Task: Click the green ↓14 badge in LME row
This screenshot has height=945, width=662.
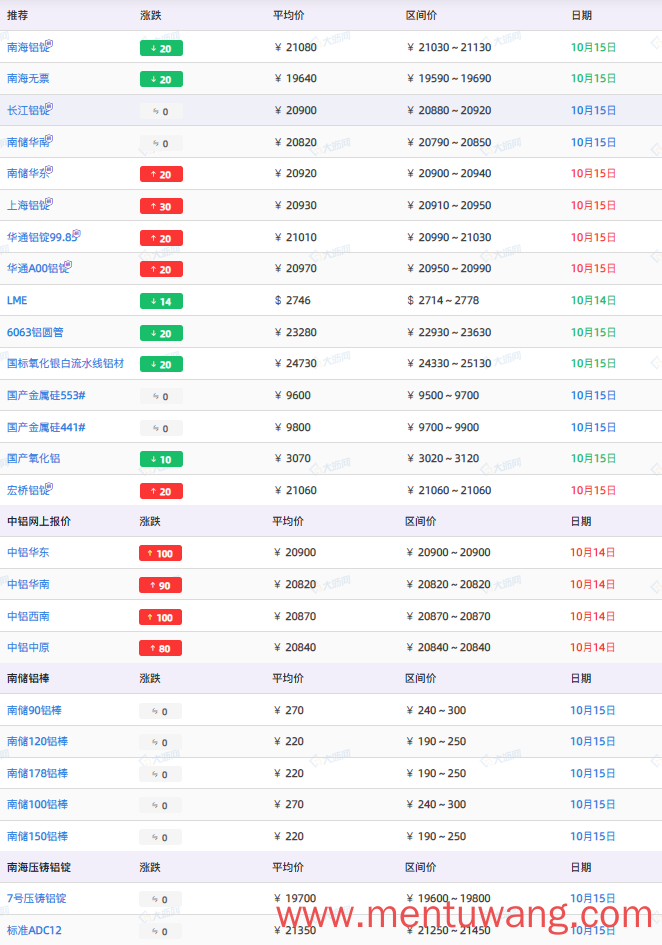Action: [x=161, y=301]
